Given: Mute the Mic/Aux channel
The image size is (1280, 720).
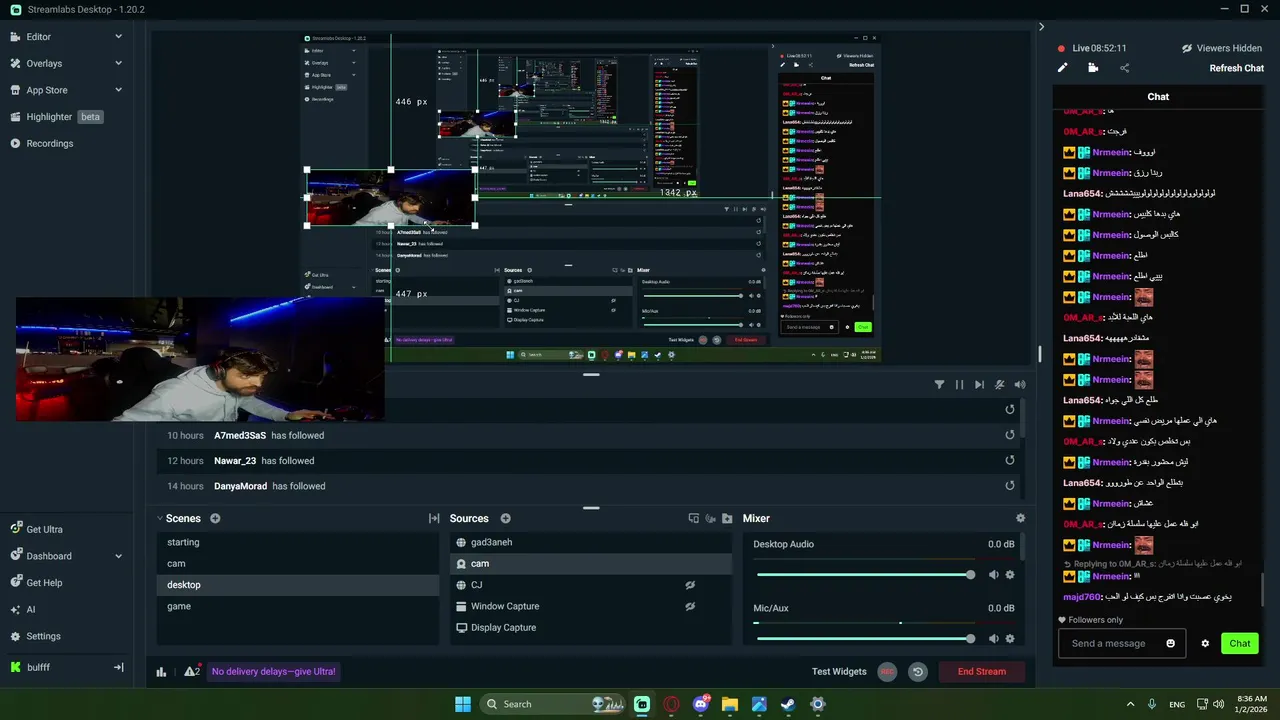Looking at the screenshot, I should click(994, 638).
